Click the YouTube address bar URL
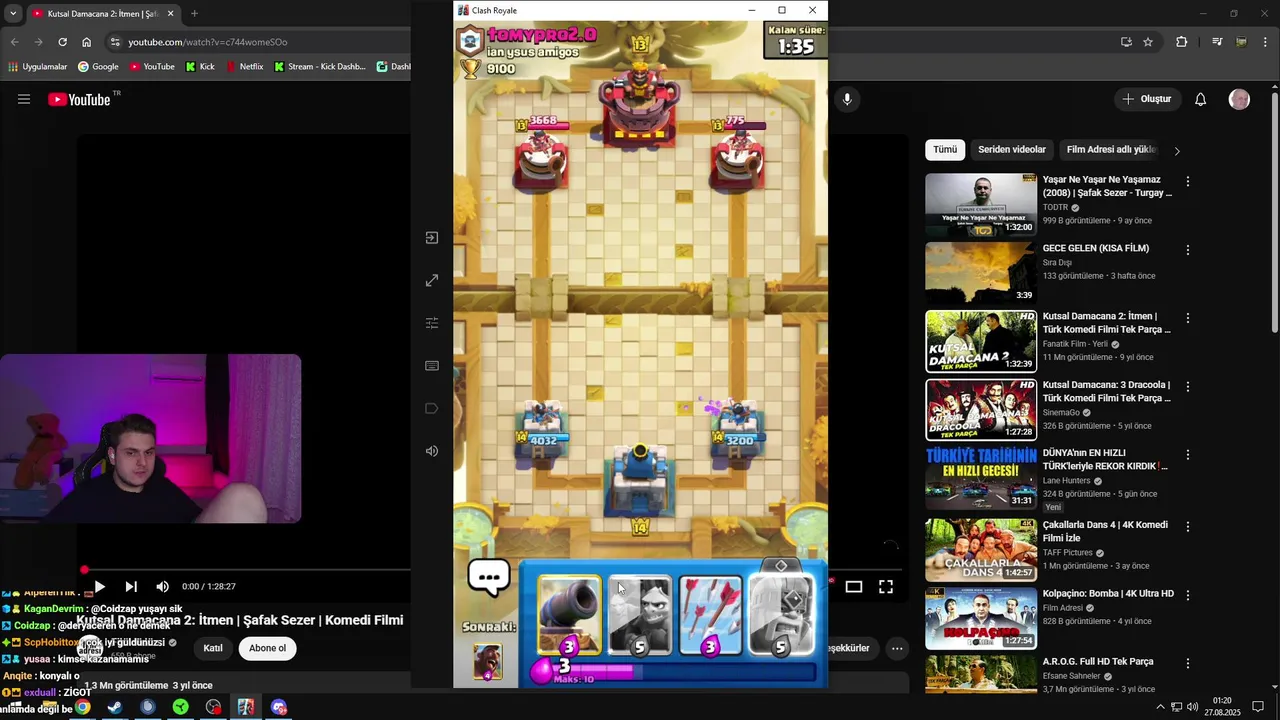1280x720 pixels. click(x=208, y=42)
